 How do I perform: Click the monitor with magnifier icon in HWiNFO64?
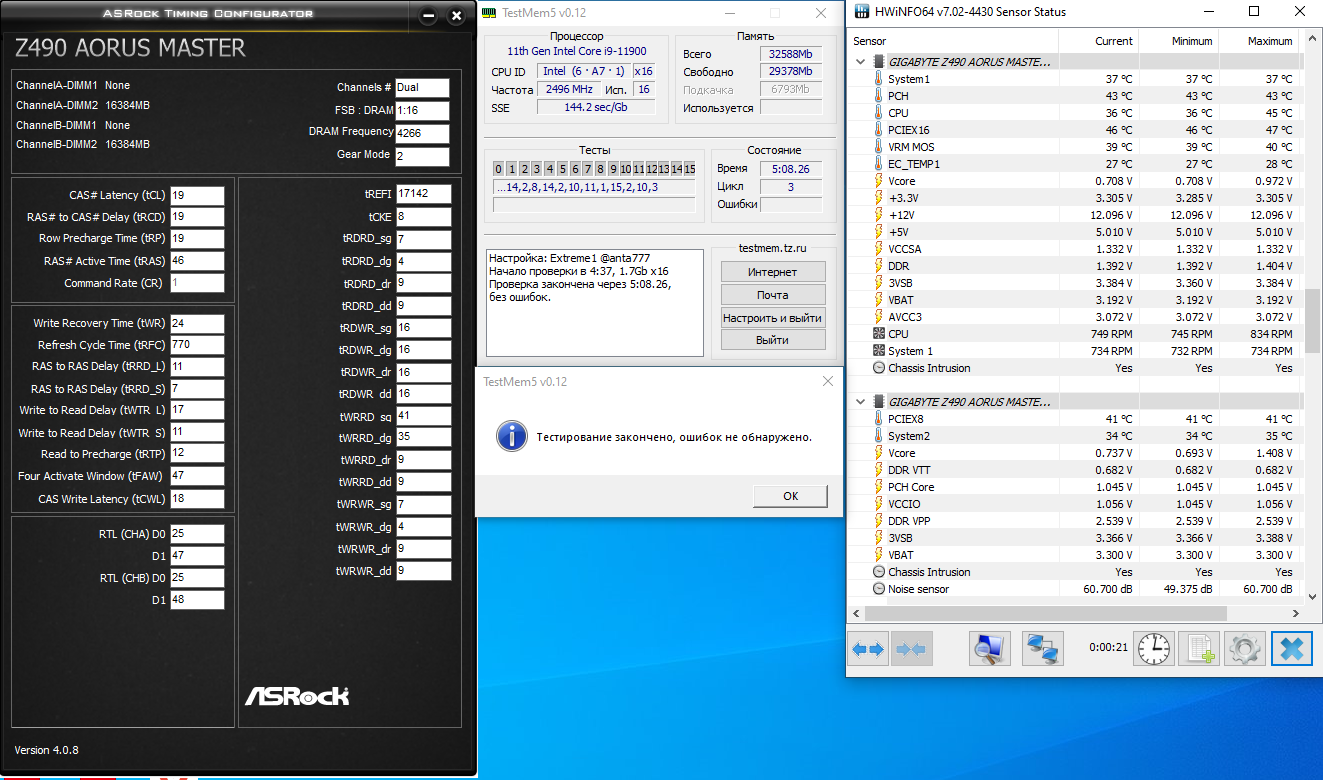990,649
